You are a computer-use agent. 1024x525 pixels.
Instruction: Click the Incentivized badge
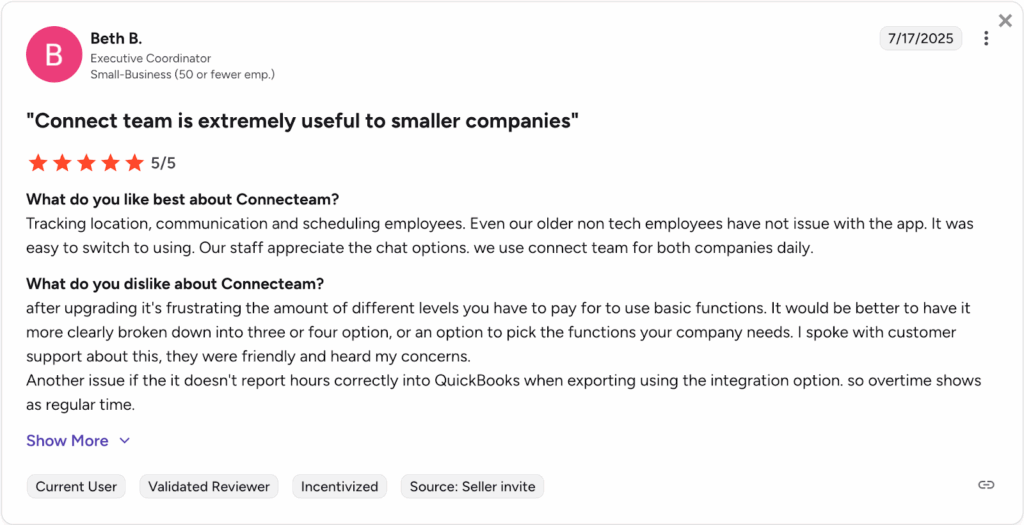340,487
